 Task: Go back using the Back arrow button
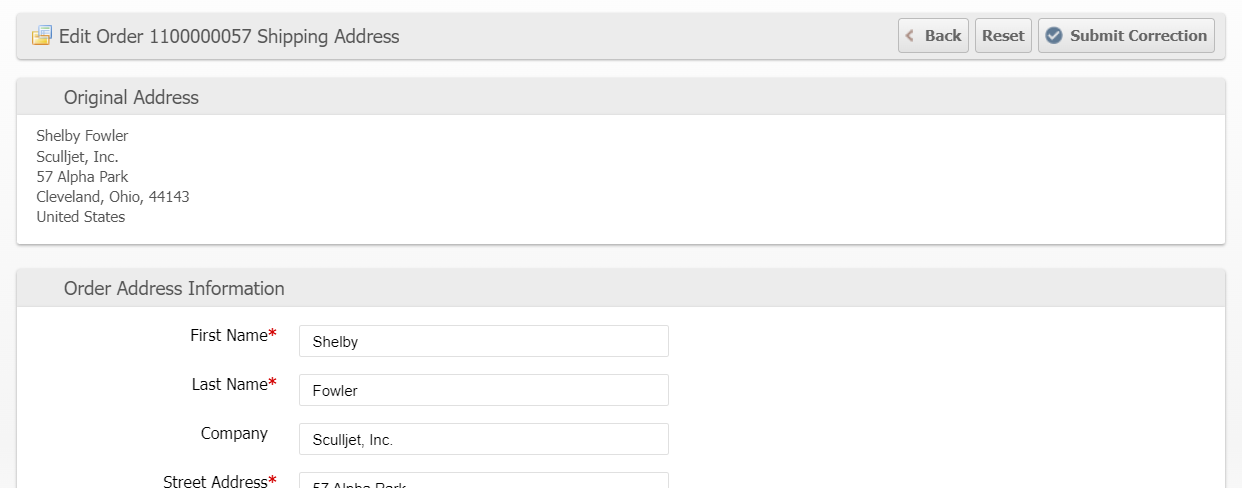(933, 36)
